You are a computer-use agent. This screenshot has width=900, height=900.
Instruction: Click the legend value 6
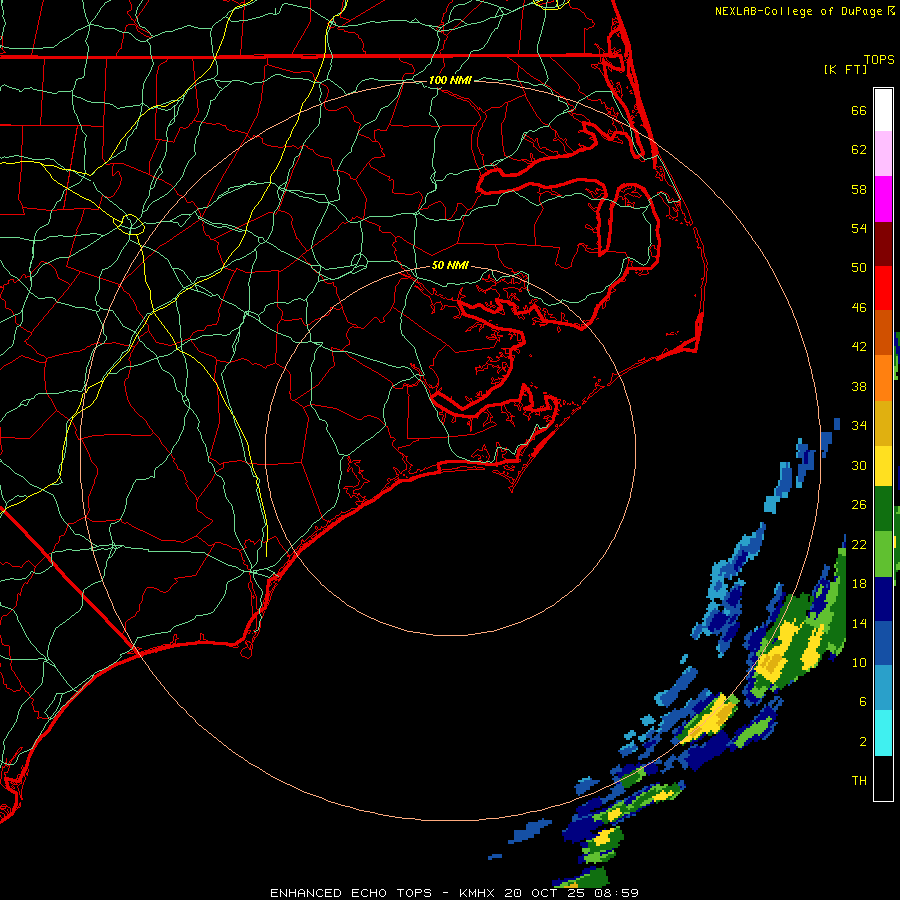point(863,702)
